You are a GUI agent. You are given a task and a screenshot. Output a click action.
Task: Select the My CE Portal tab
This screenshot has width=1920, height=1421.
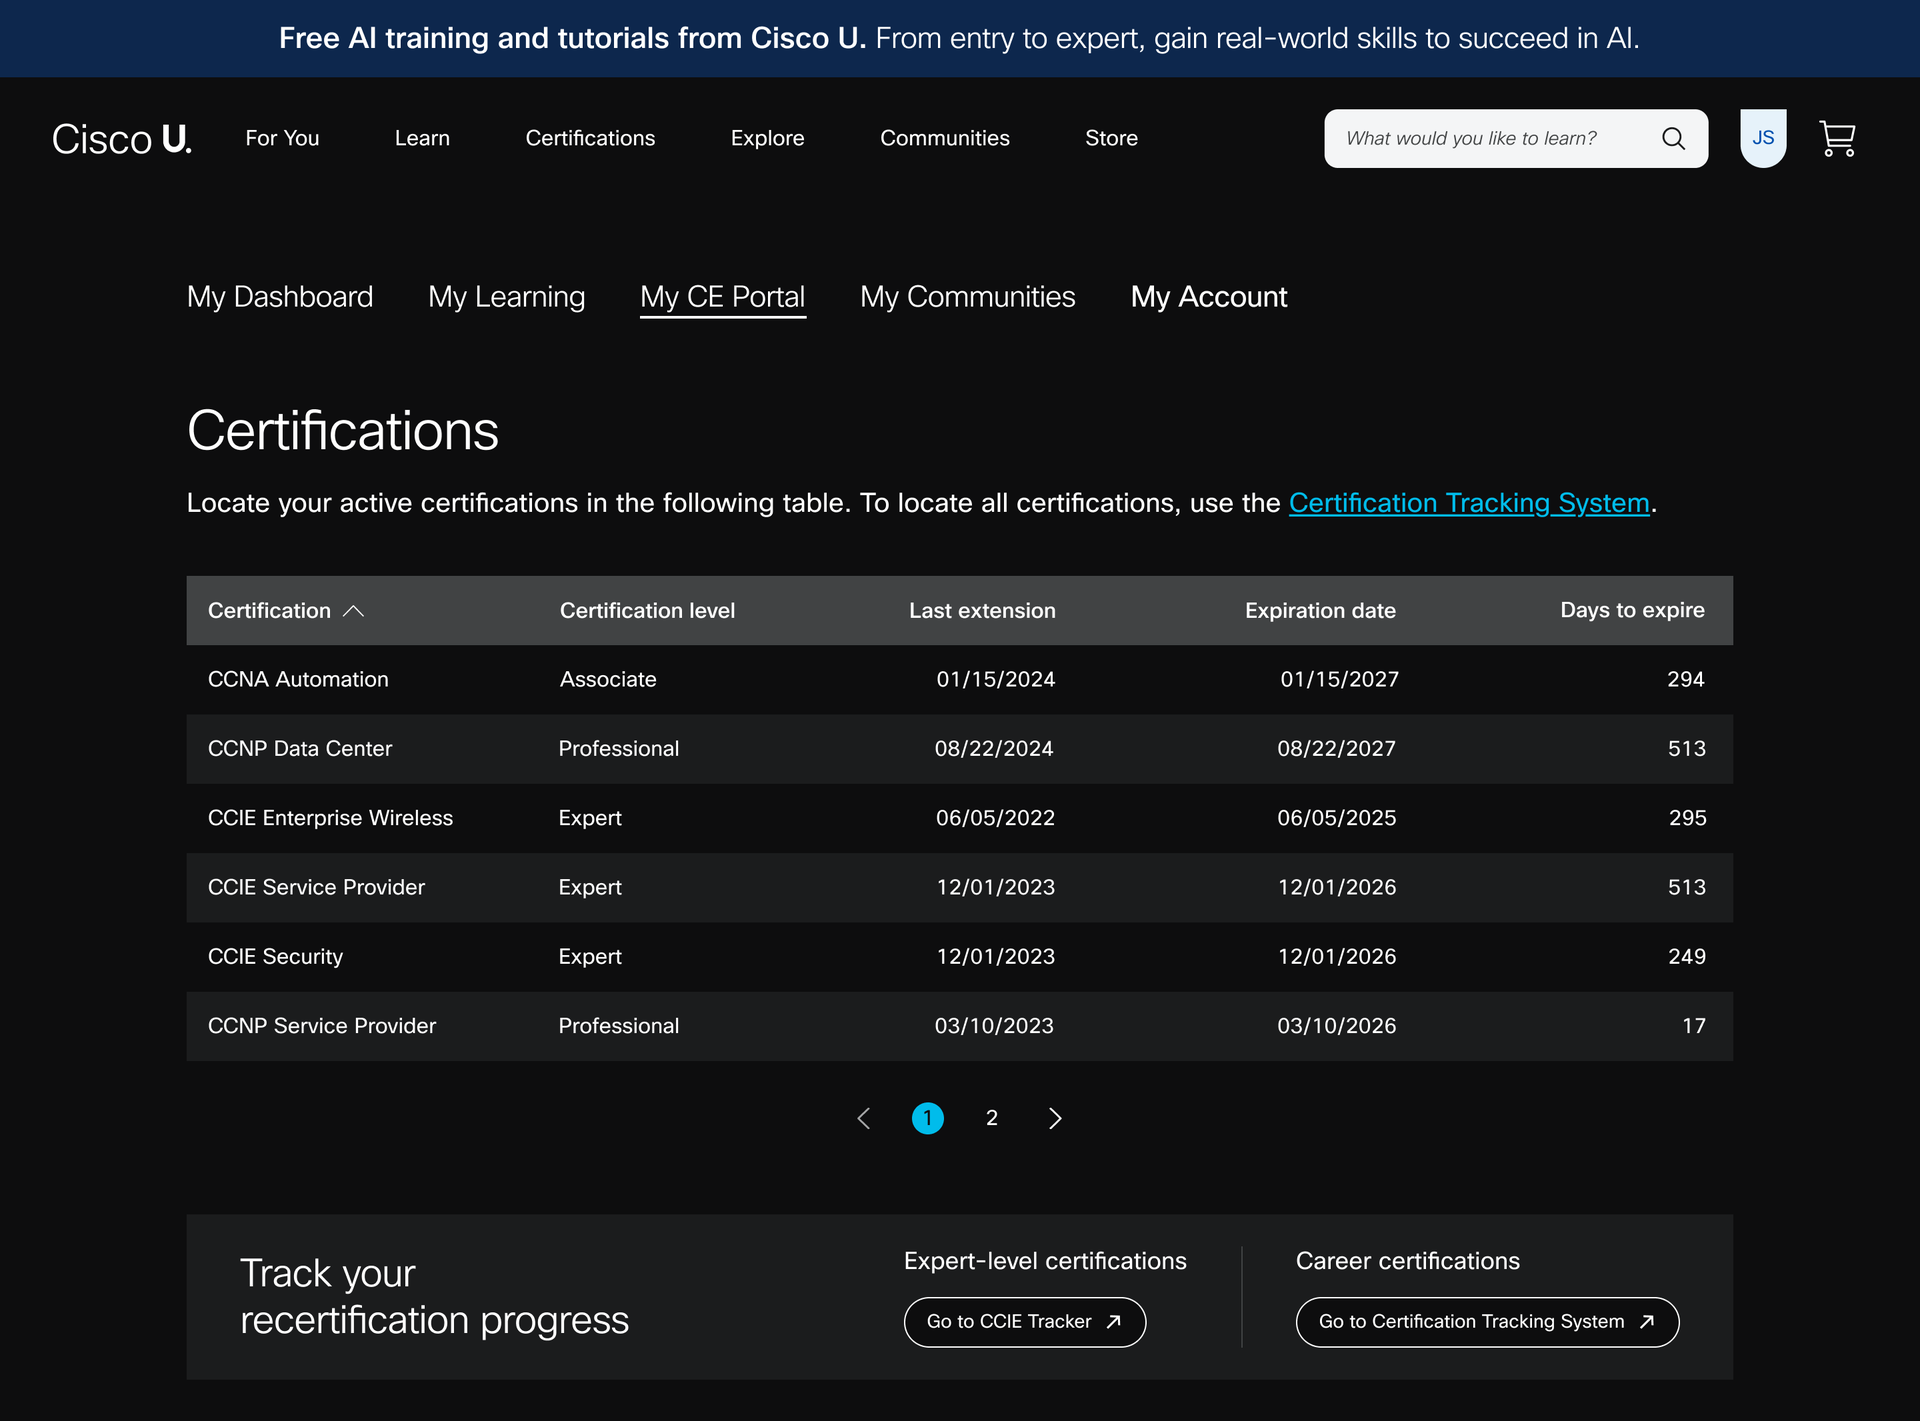[723, 297]
